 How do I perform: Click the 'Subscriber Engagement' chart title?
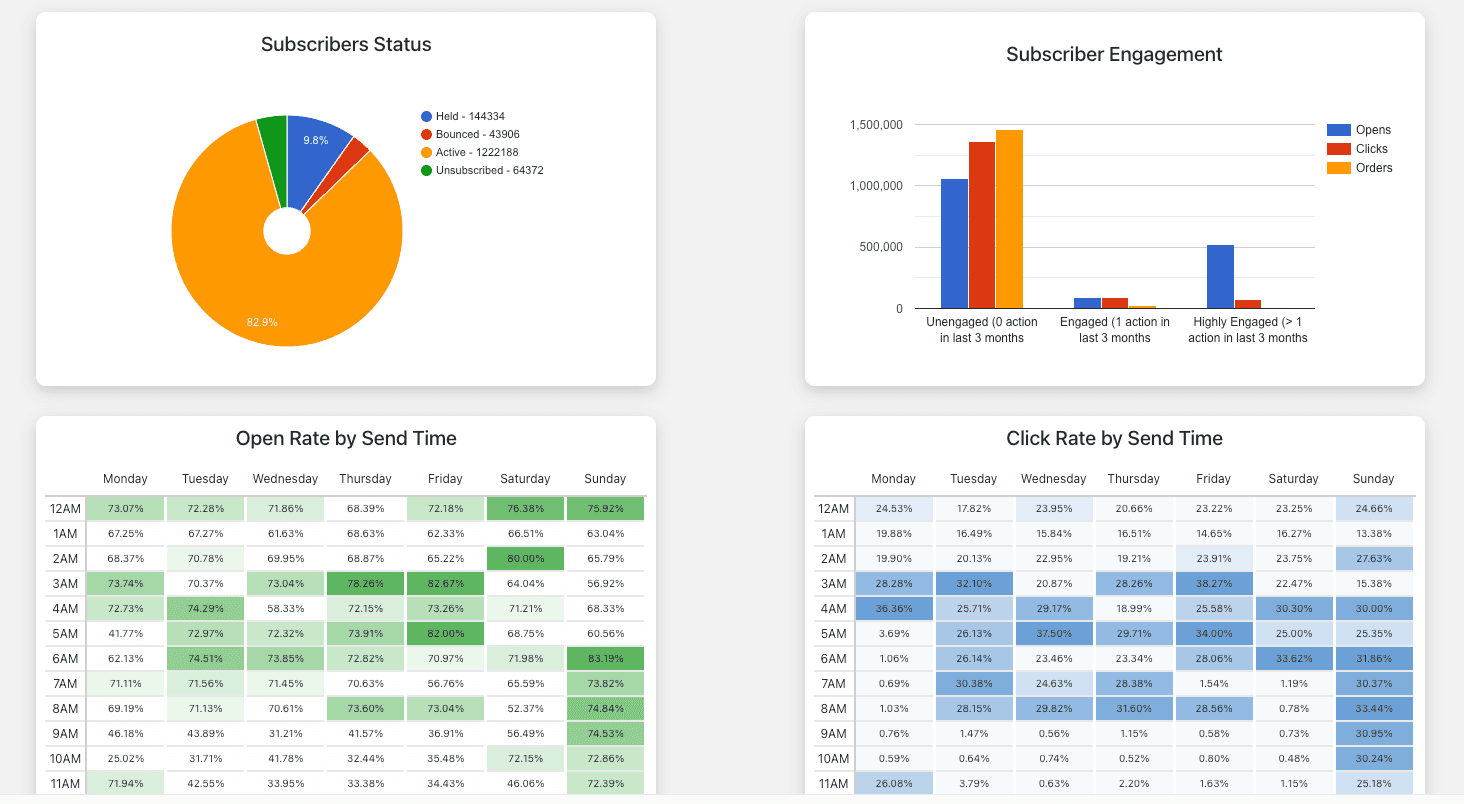coord(1114,54)
